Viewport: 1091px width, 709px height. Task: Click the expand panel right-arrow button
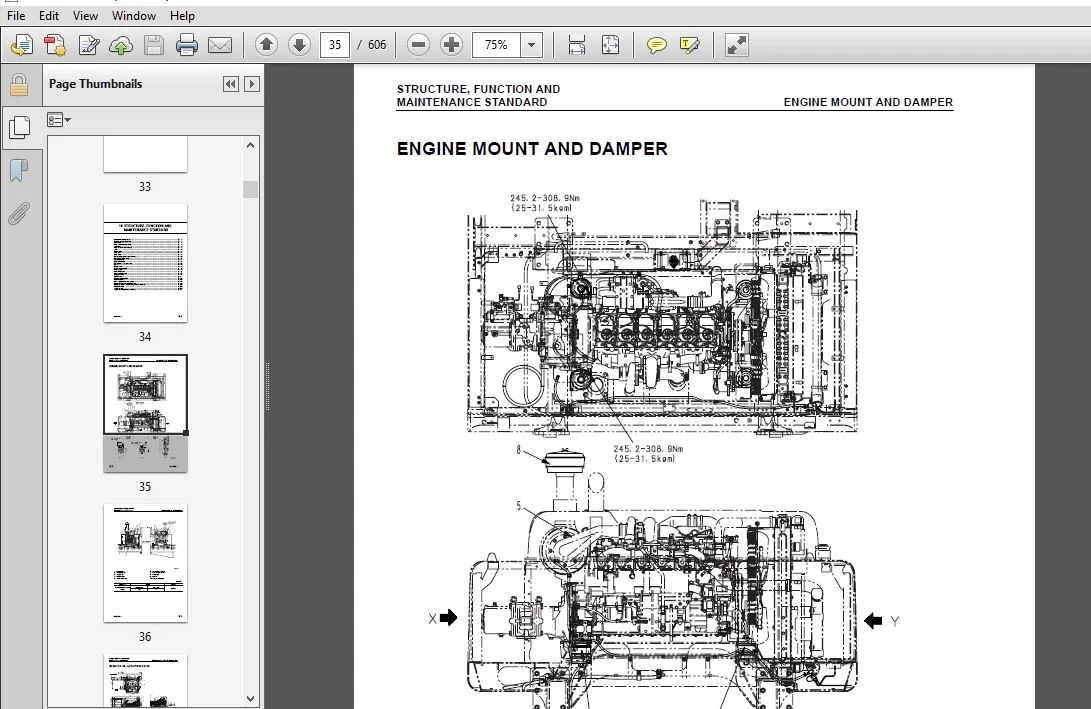click(252, 84)
